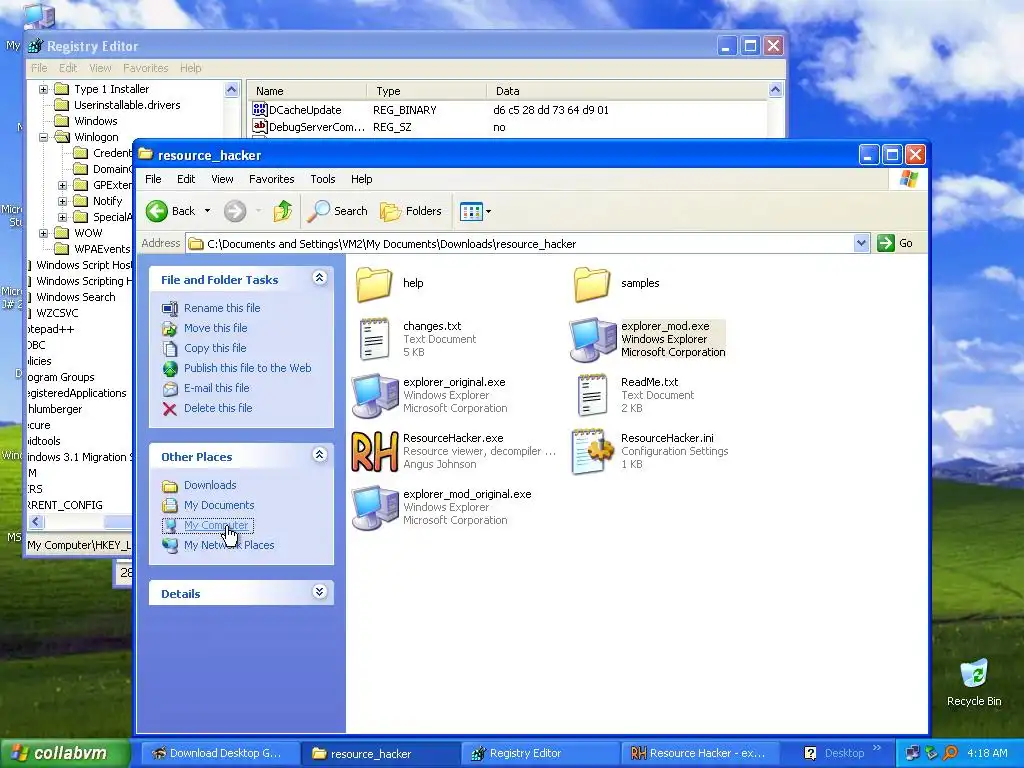Click Move this file link
The width and height of the screenshot is (1024, 768).
coord(216,328)
